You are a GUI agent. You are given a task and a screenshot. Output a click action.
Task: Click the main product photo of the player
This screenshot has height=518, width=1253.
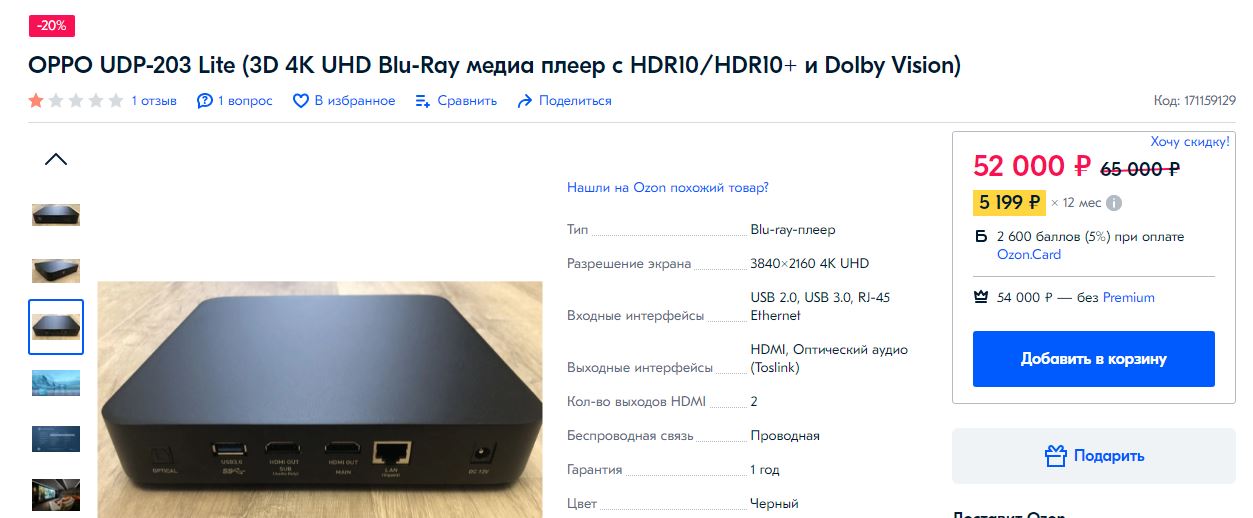320,399
